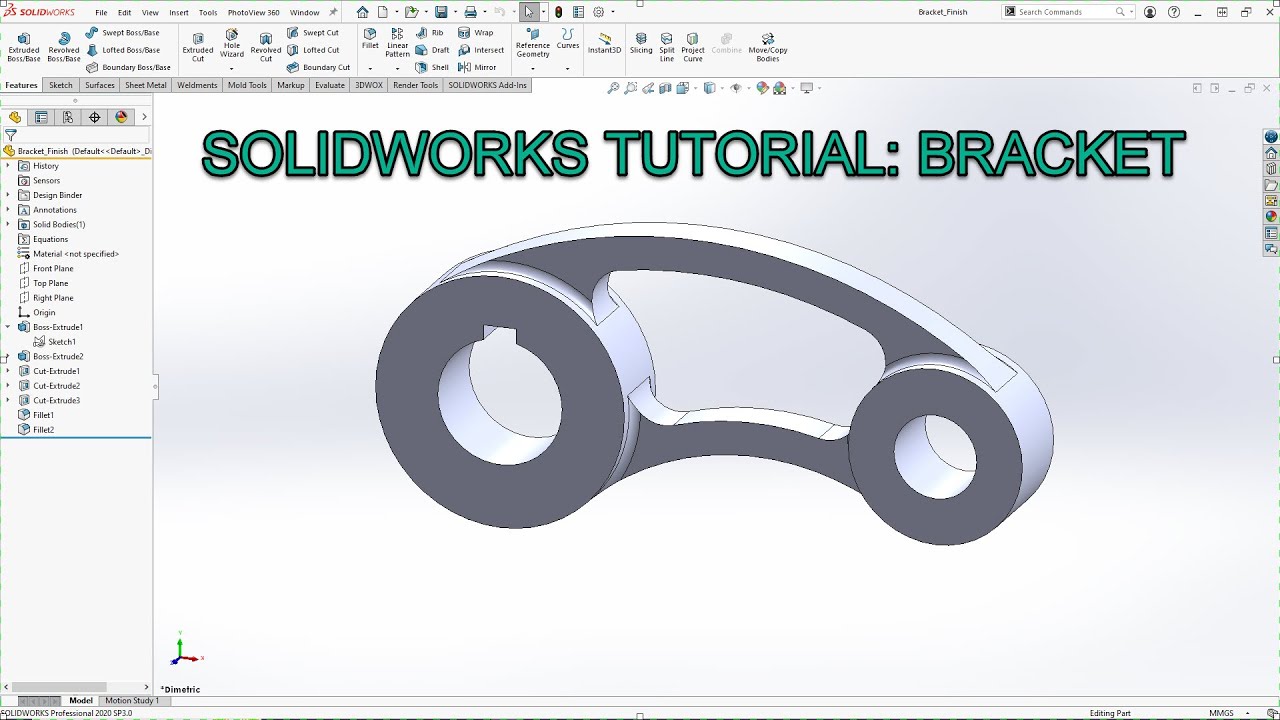Select the Front Plane item
This screenshot has height=720, width=1280.
click(46, 268)
